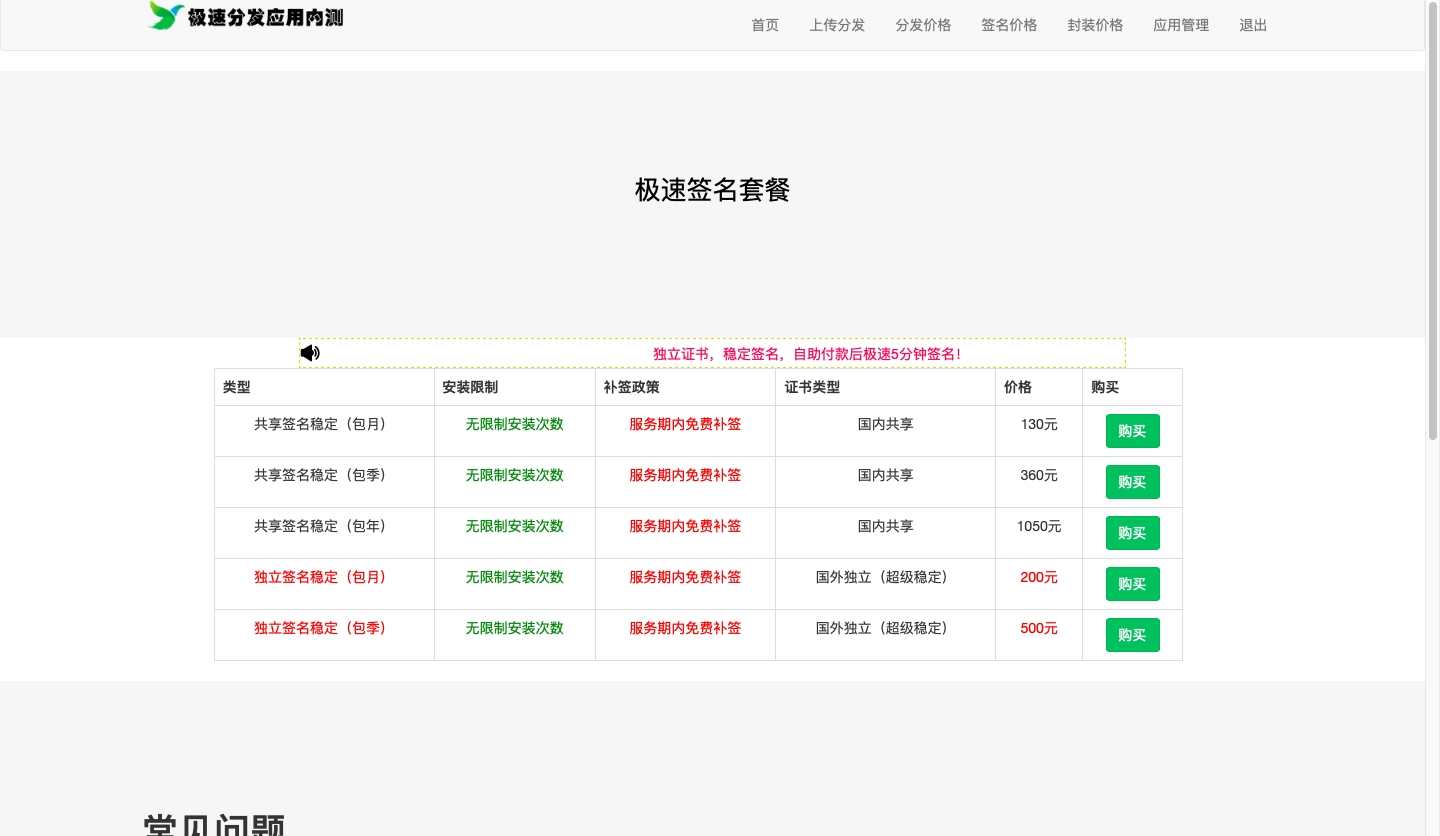Click the pink scrolling announcement text
The image size is (1440, 836).
coord(807,354)
